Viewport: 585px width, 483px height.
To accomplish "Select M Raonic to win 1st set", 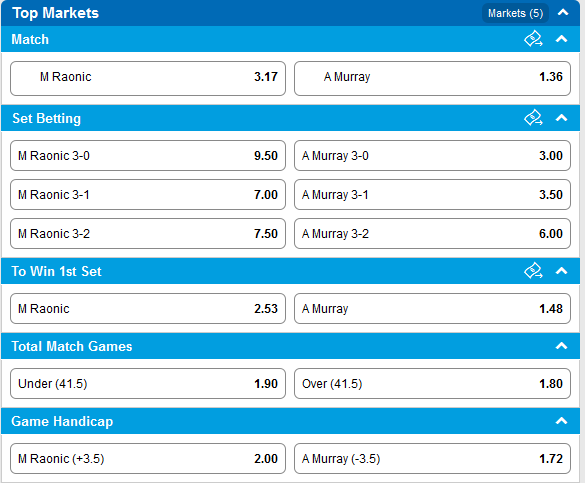I will click(x=148, y=308).
